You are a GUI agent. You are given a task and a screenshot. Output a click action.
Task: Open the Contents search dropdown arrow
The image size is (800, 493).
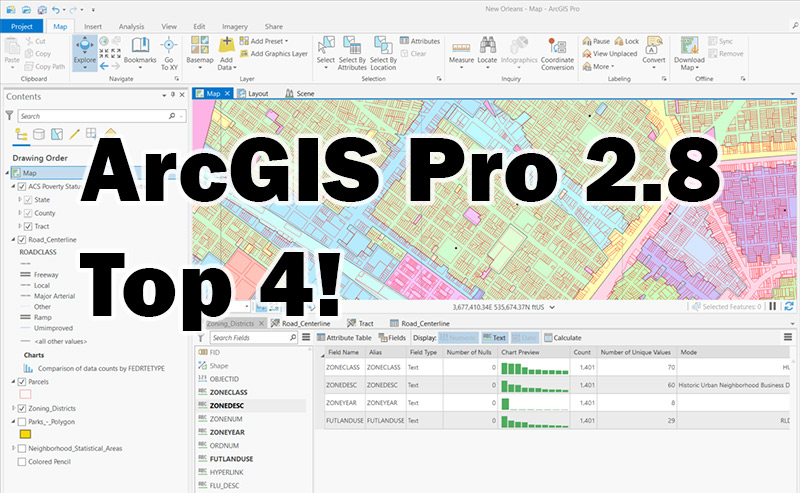click(x=182, y=116)
